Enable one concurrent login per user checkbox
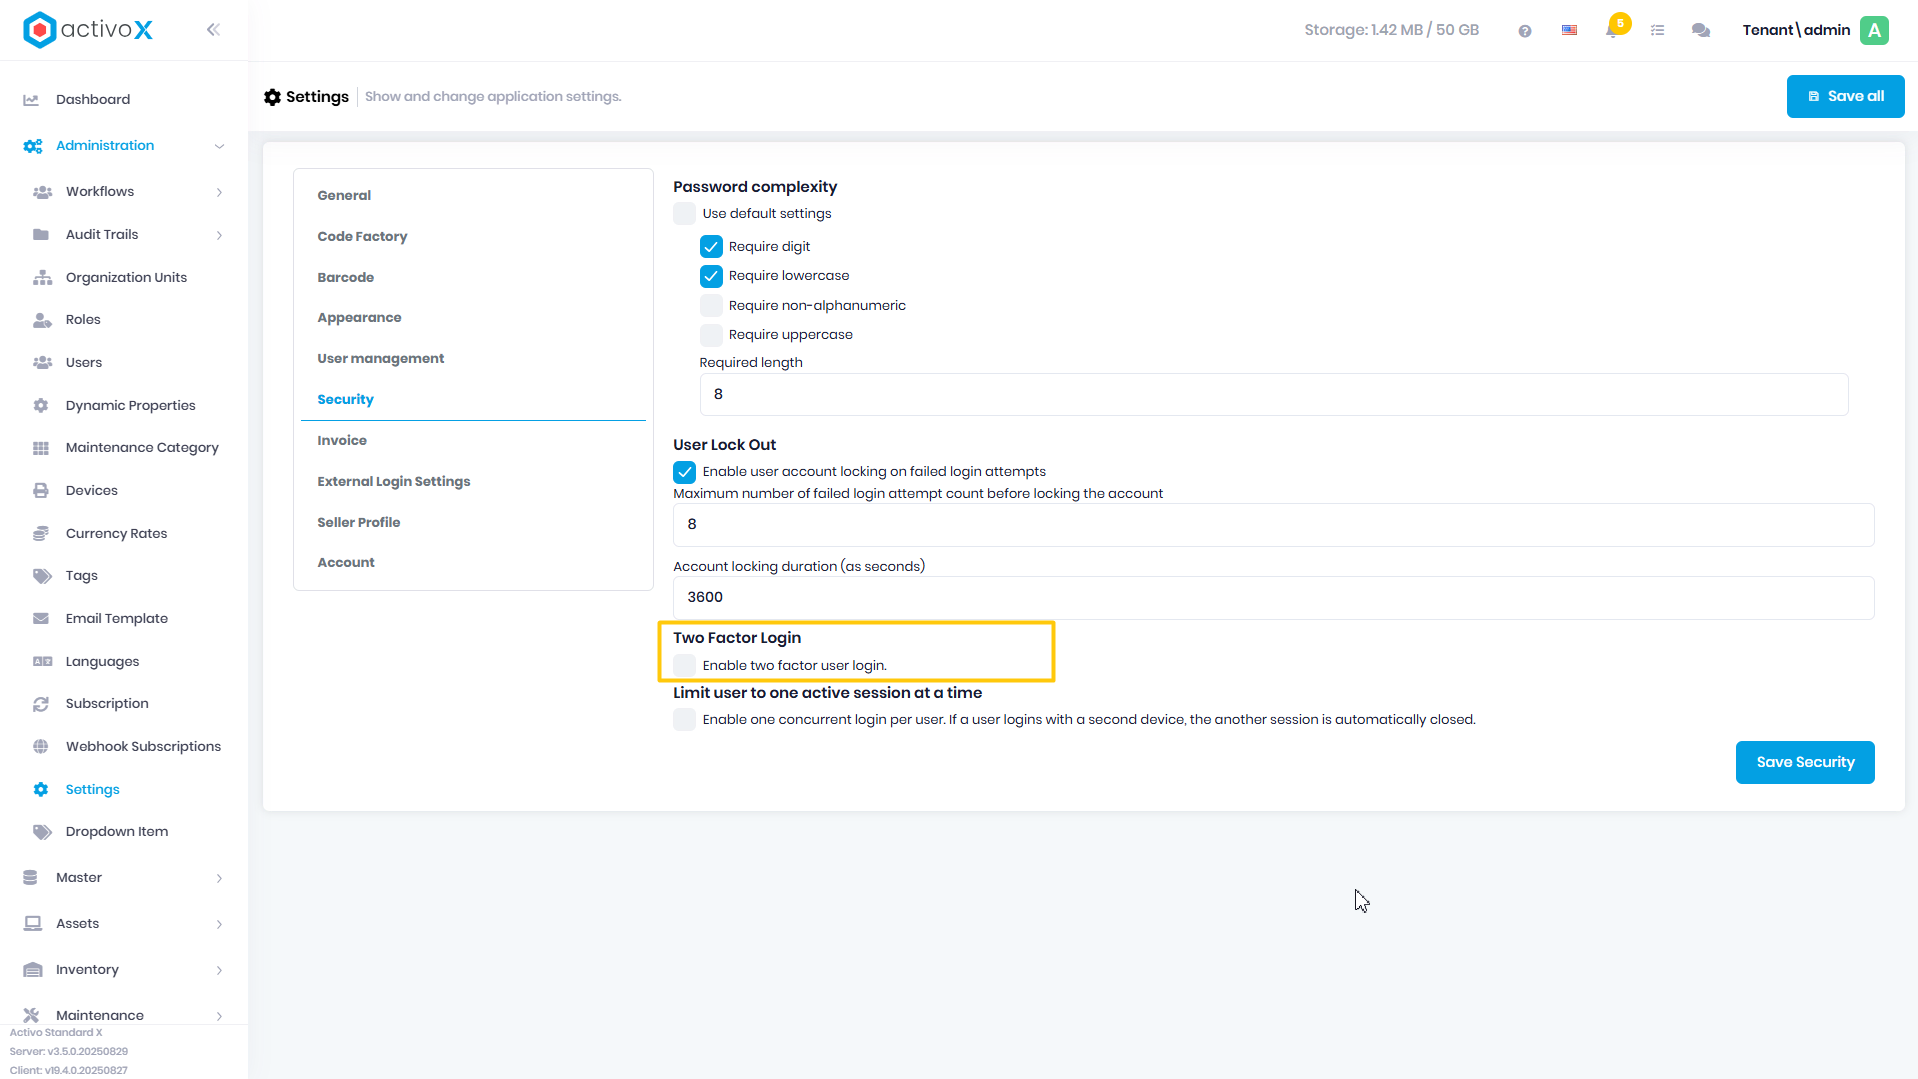Image resolution: width=1918 pixels, height=1079 pixels. point(684,720)
